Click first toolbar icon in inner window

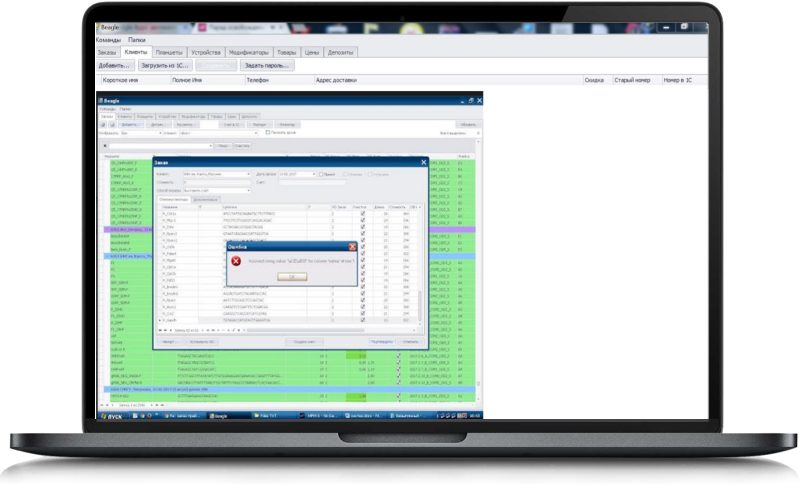click(x=103, y=124)
